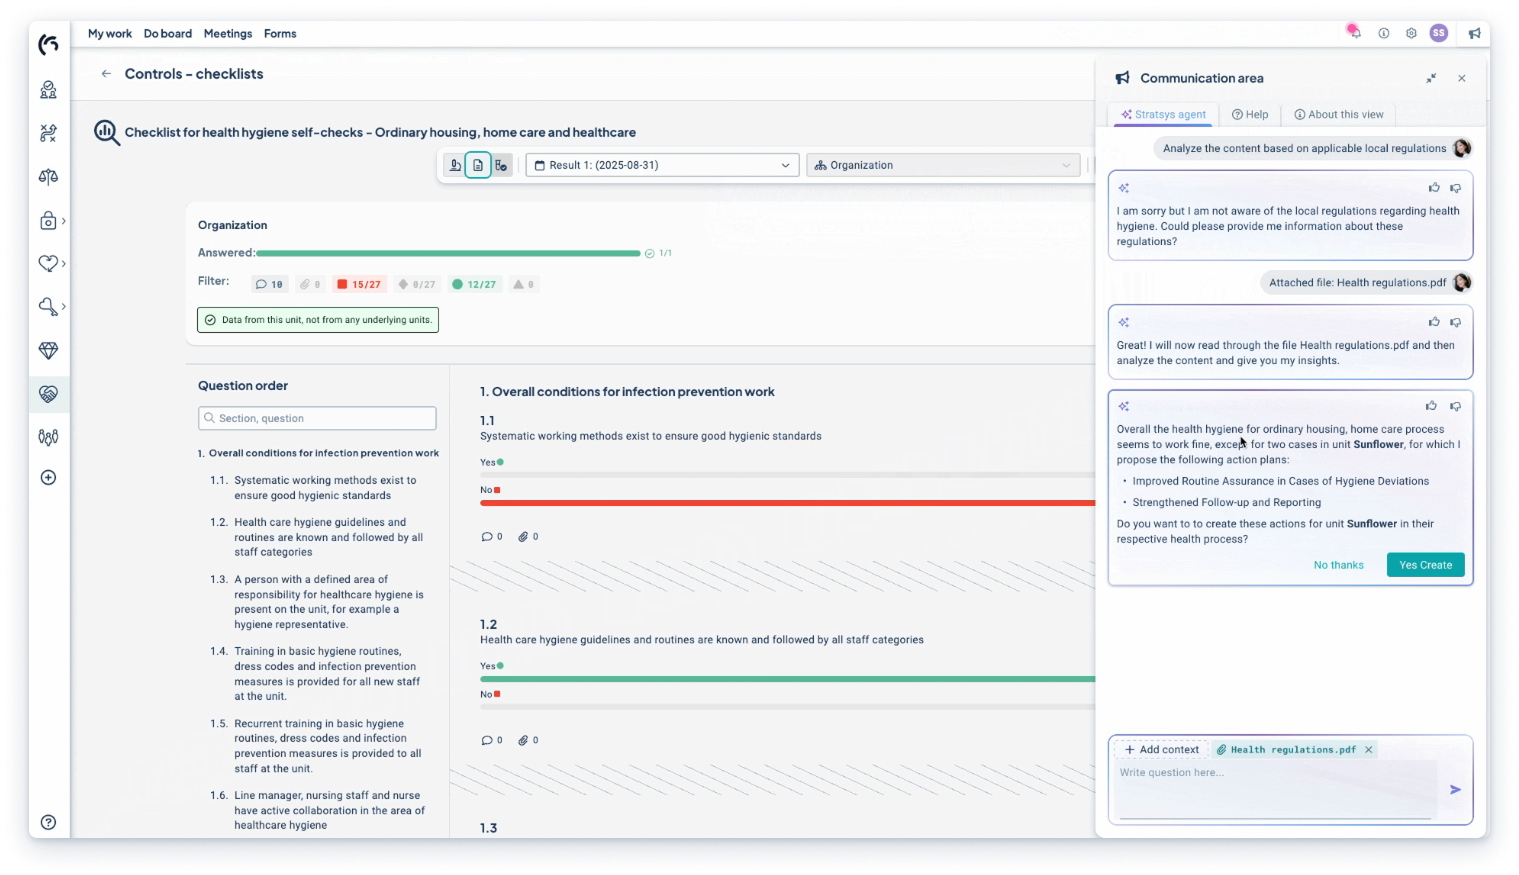
Task: Switch to the About this view tab
Action: pyautogui.click(x=1338, y=115)
